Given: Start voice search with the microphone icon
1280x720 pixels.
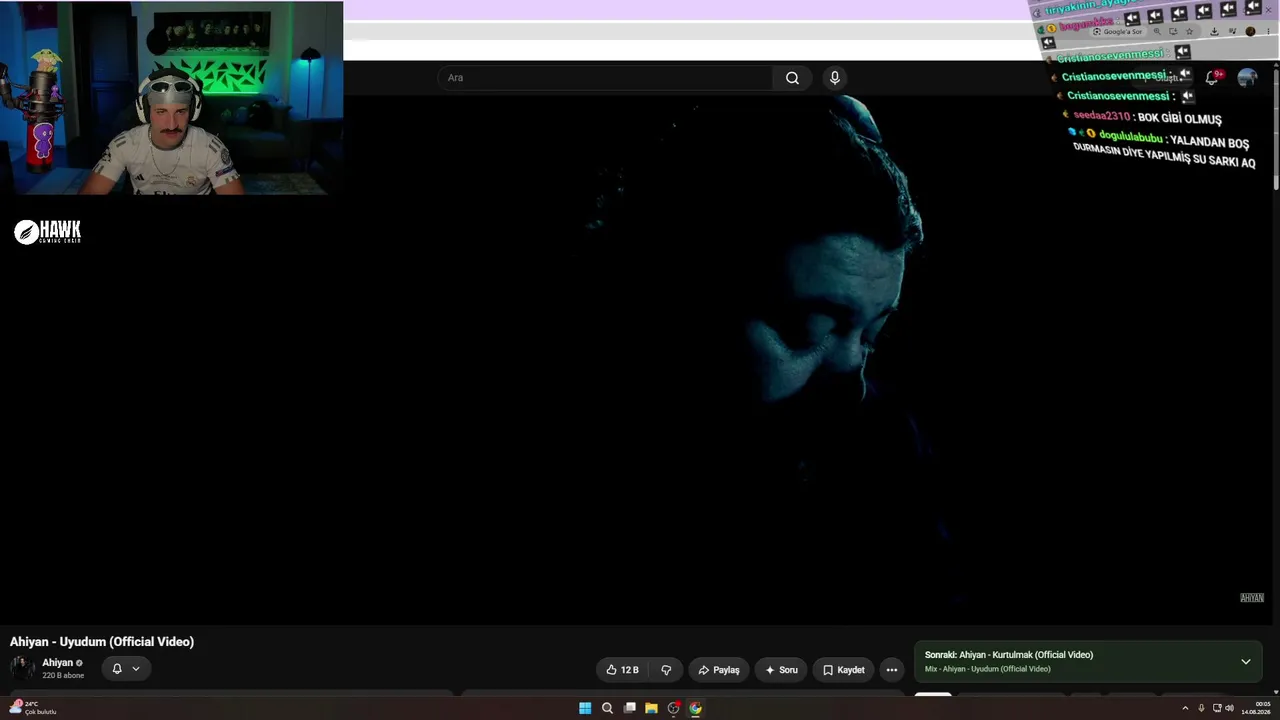Looking at the screenshot, I should pos(835,78).
